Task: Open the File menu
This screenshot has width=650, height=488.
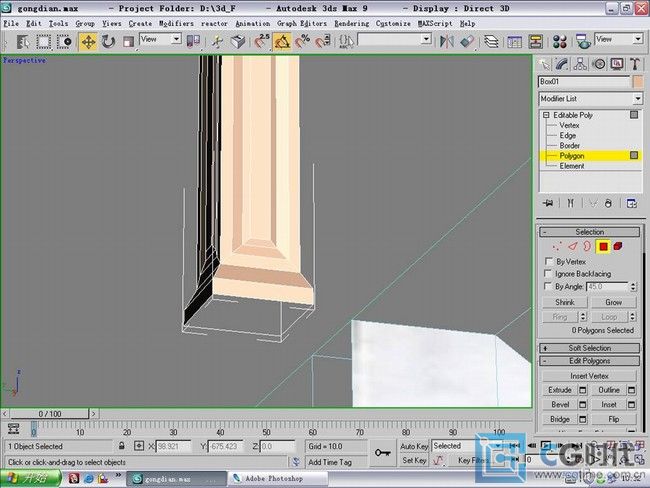Action: (x=11, y=24)
